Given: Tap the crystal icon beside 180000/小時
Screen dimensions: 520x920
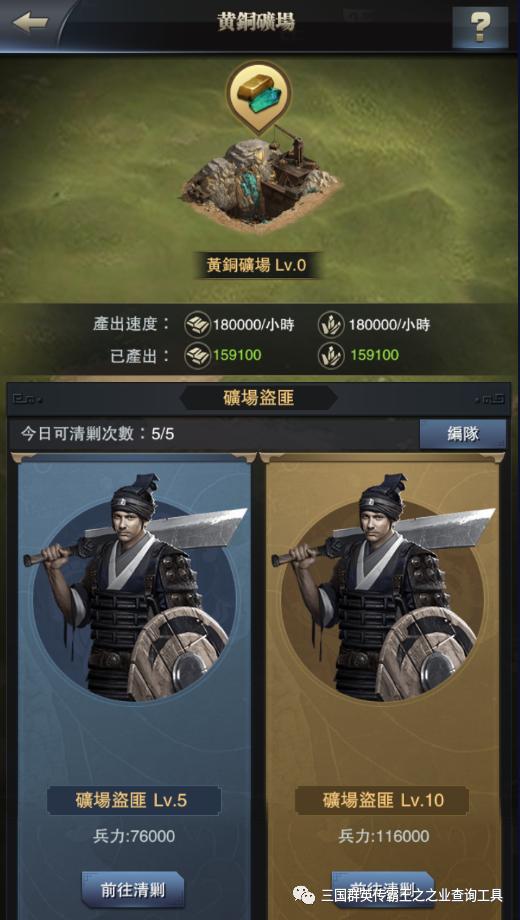Looking at the screenshot, I should [x=330, y=324].
